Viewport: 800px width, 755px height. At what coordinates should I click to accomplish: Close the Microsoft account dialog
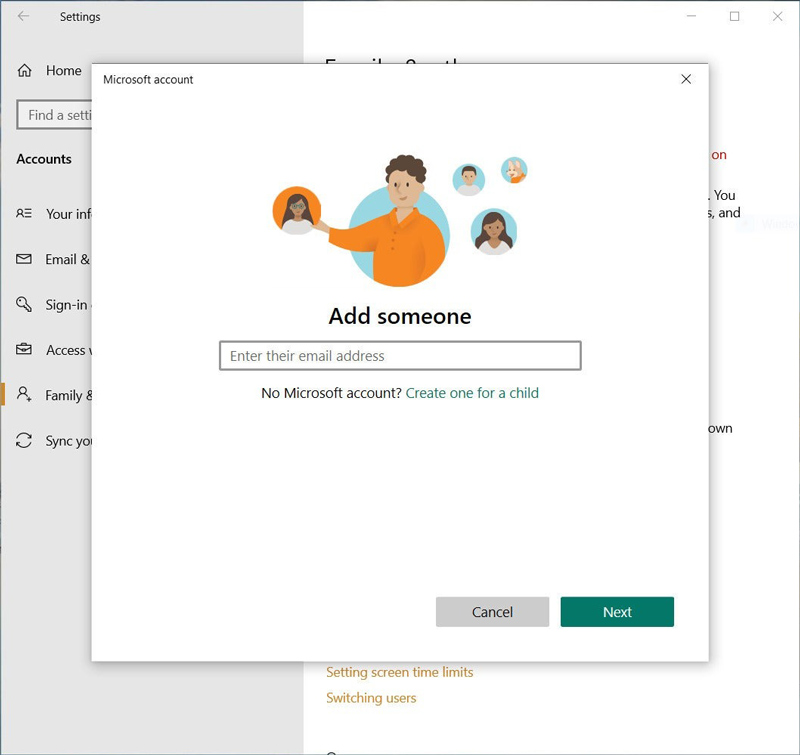[x=686, y=79]
